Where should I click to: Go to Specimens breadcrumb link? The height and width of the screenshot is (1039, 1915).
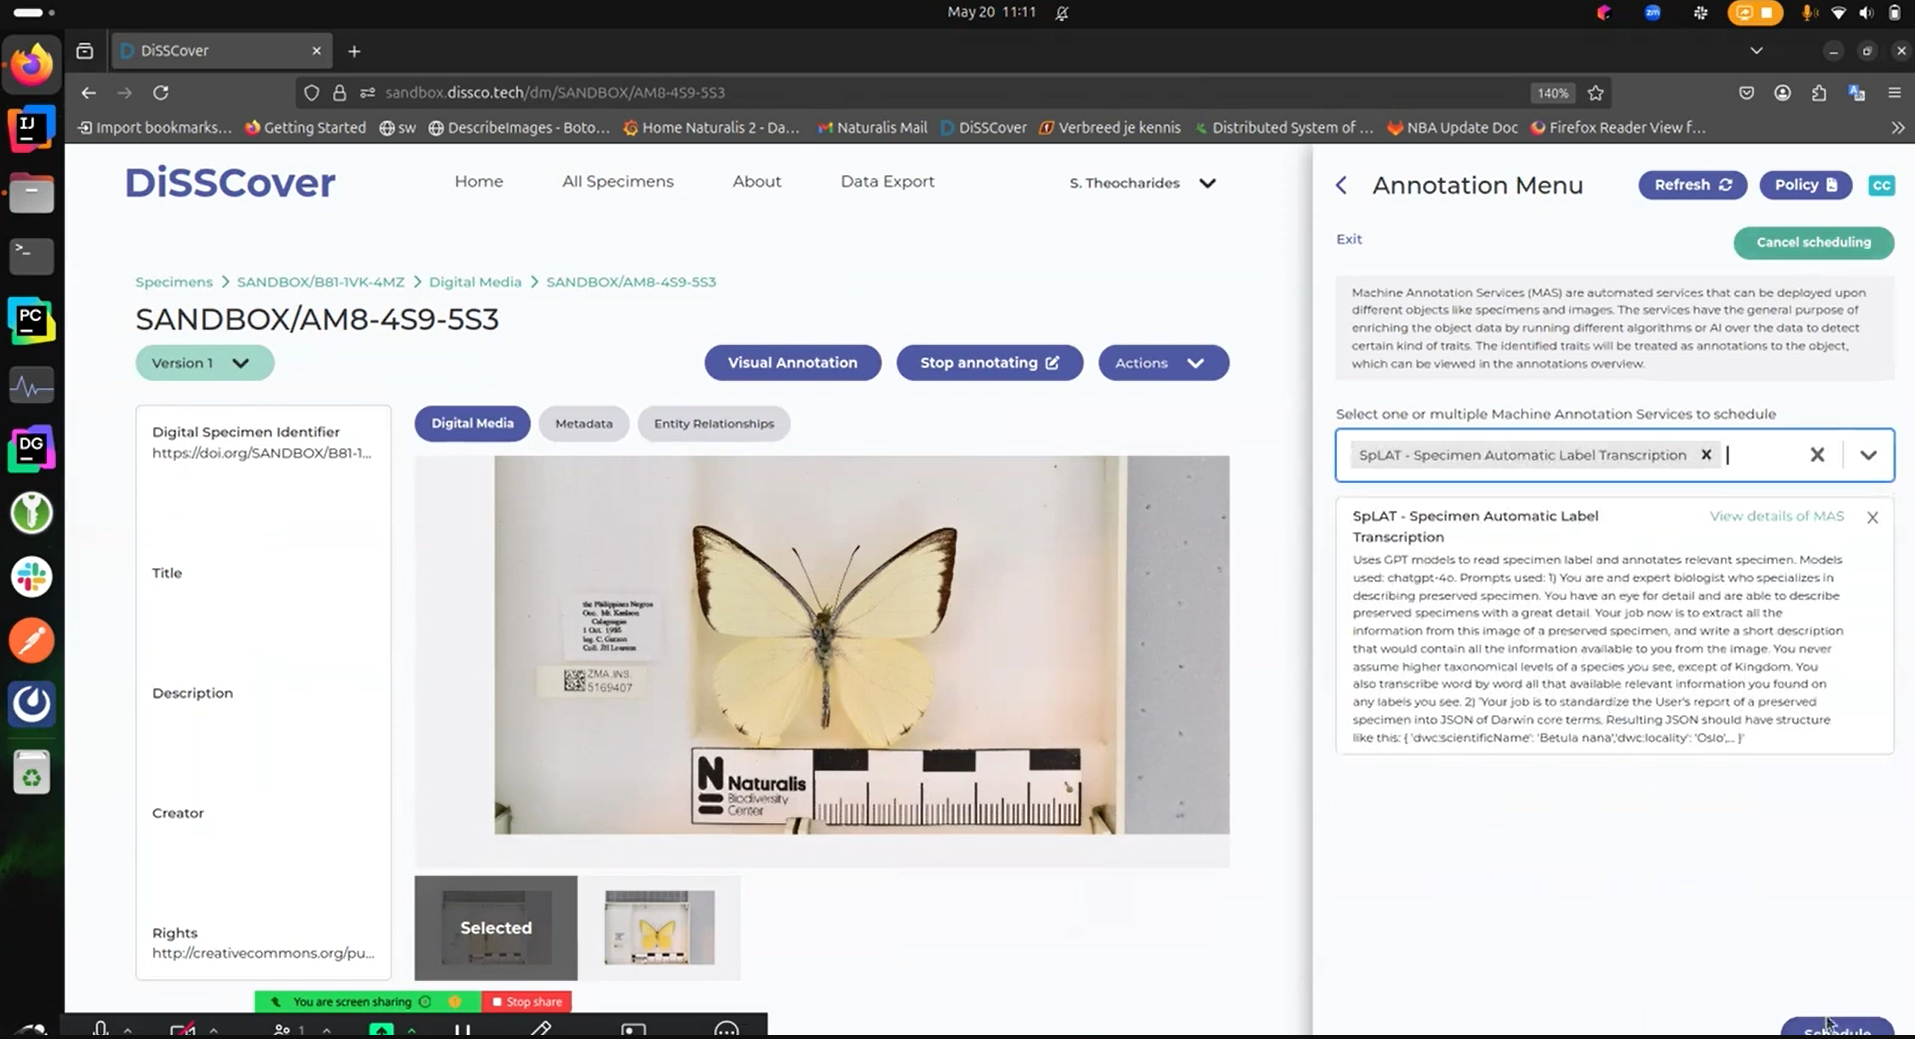coord(174,282)
